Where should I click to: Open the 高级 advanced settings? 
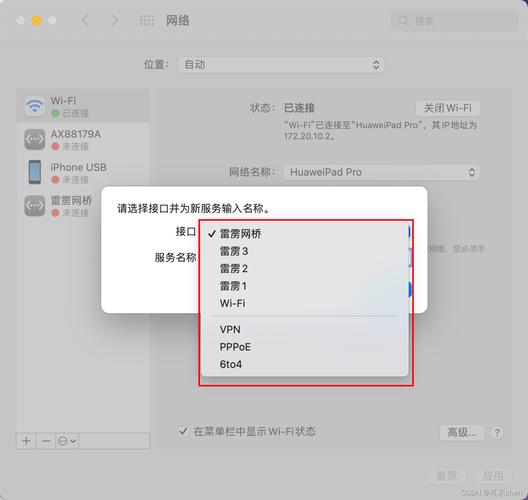pyautogui.click(x=462, y=432)
